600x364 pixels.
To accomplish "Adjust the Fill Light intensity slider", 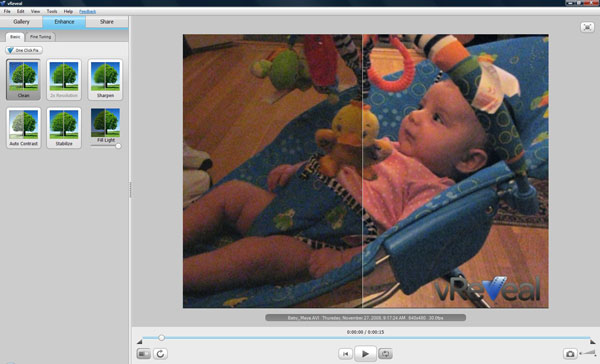I will [x=118, y=146].
